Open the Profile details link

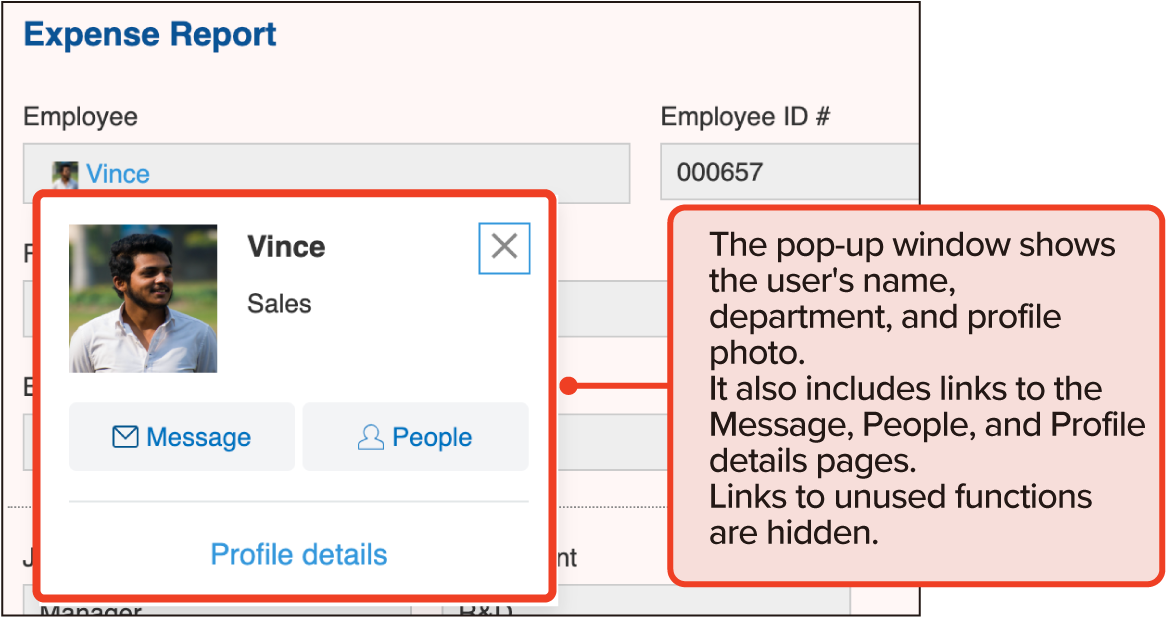tap(298, 554)
